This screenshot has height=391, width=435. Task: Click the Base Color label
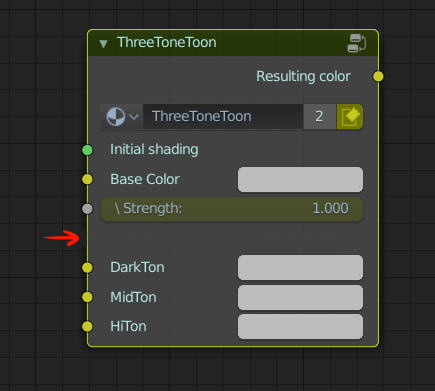coord(145,179)
